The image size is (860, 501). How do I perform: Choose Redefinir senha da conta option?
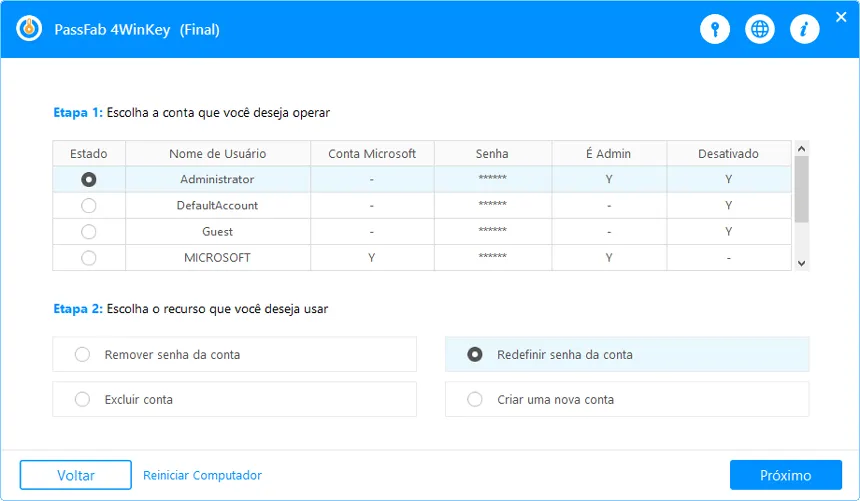(x=475, y=355)
